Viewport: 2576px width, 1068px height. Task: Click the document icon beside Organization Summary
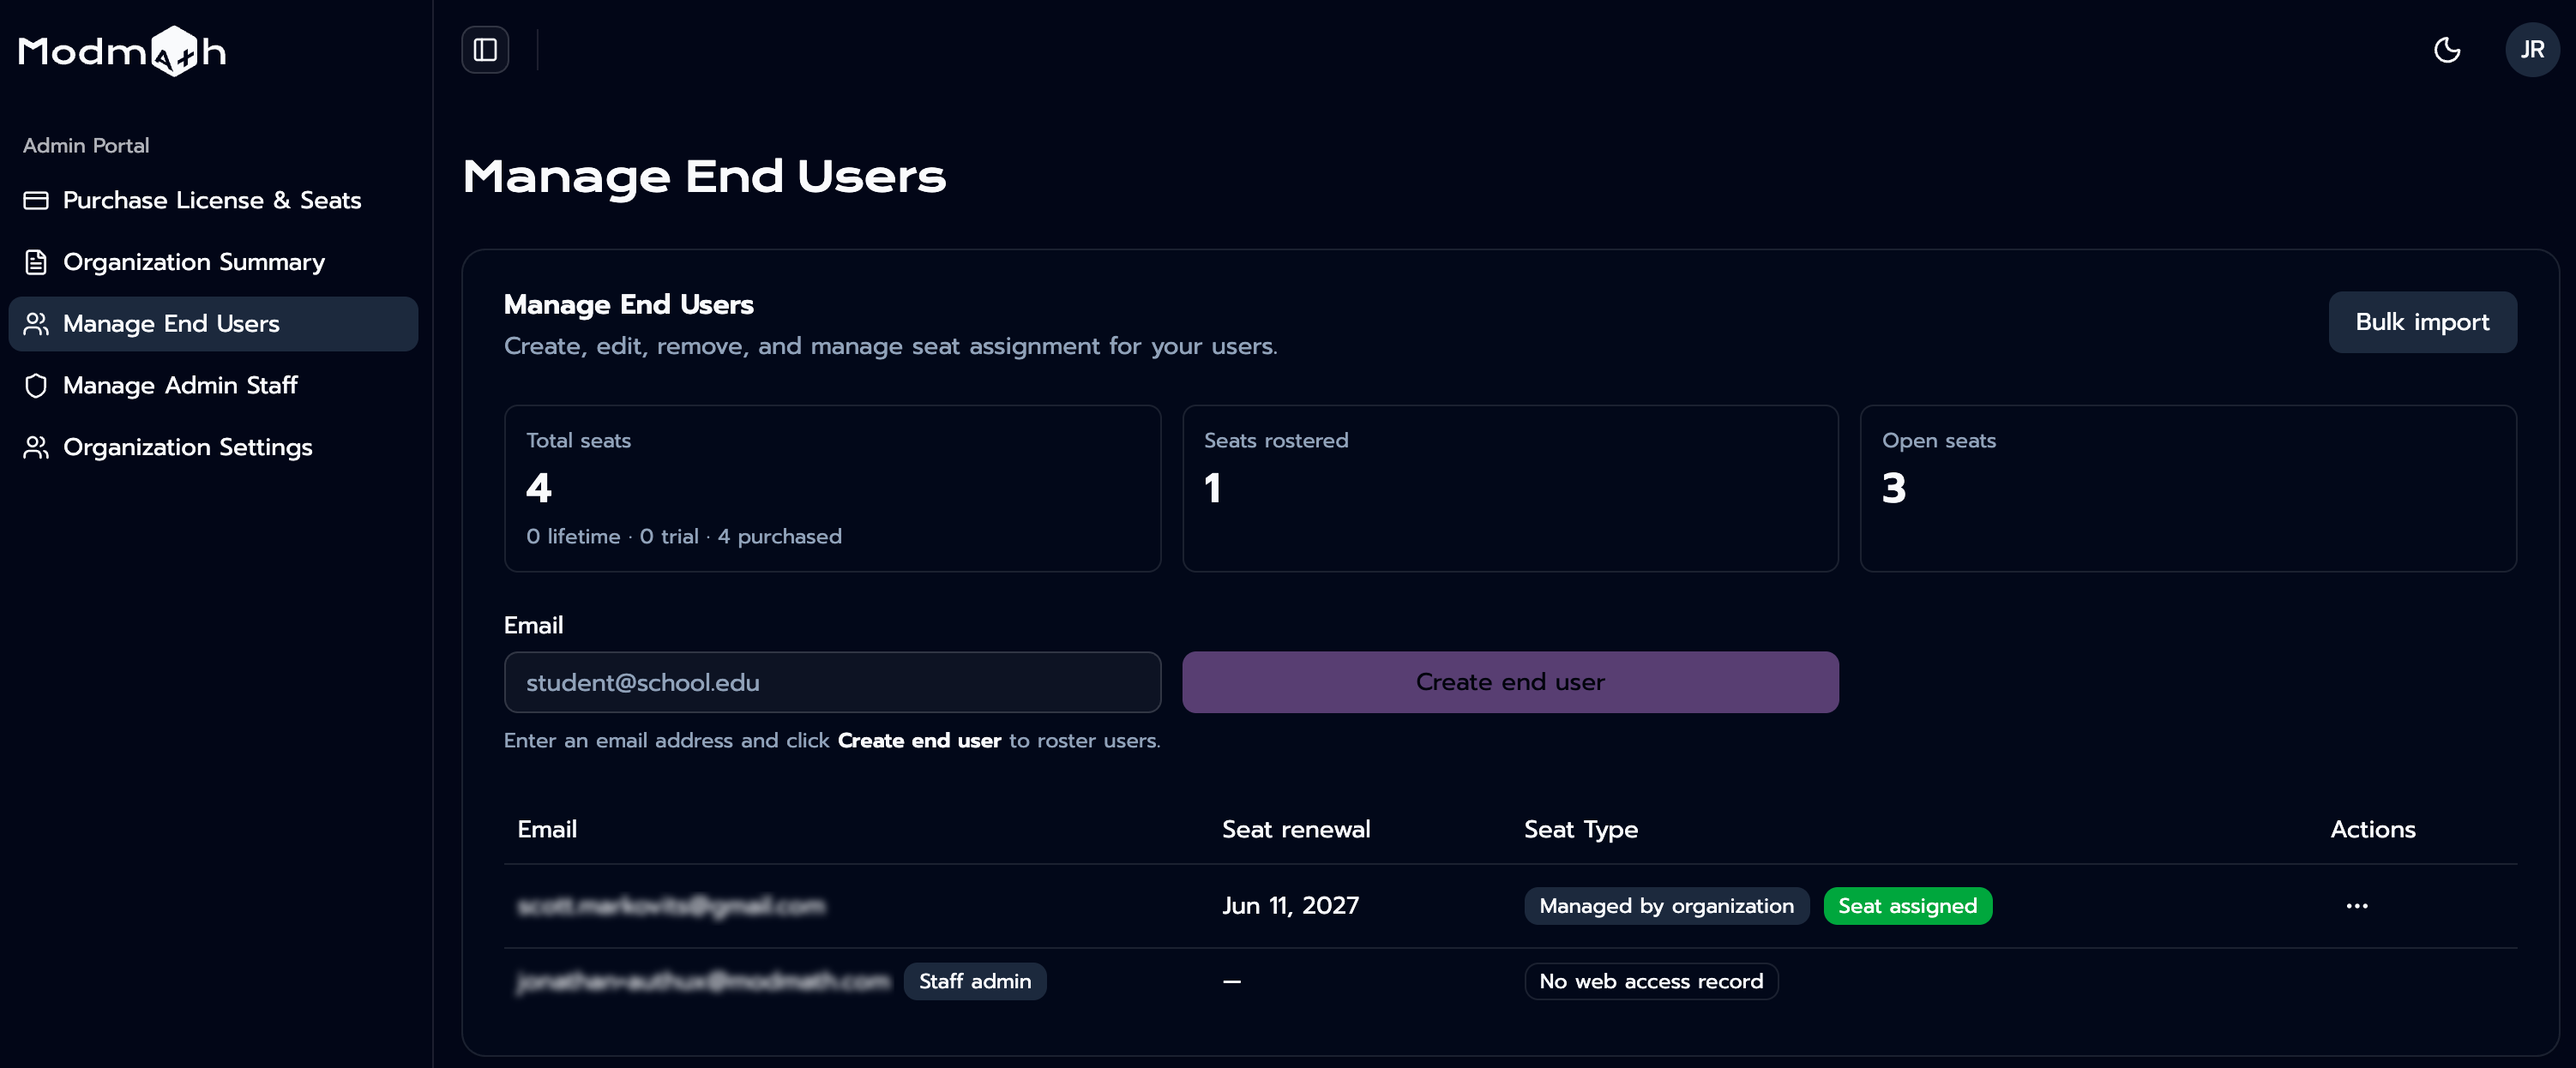point(36,262)
